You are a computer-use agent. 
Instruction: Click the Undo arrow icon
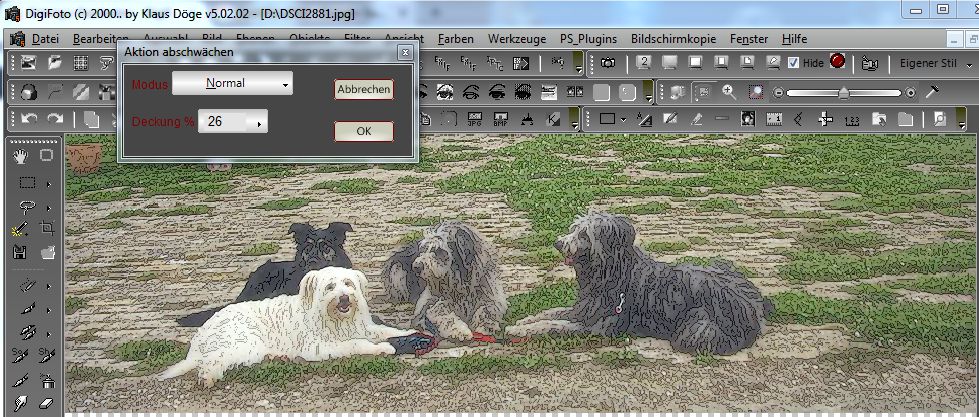[x=30, y=119]
